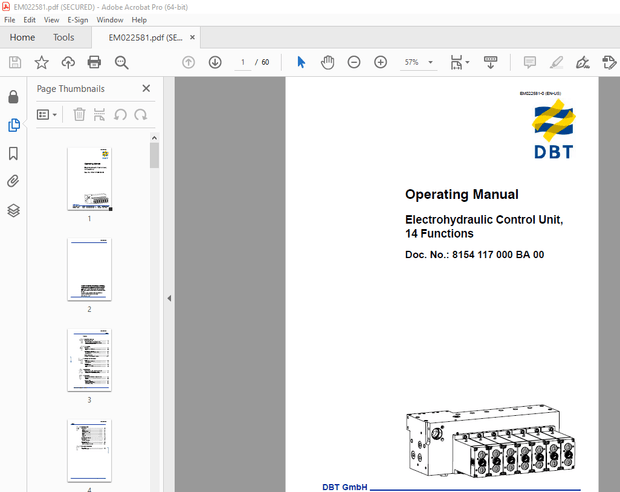Open the Layers panel icon

pyautogui.click(x=13, y=210)
